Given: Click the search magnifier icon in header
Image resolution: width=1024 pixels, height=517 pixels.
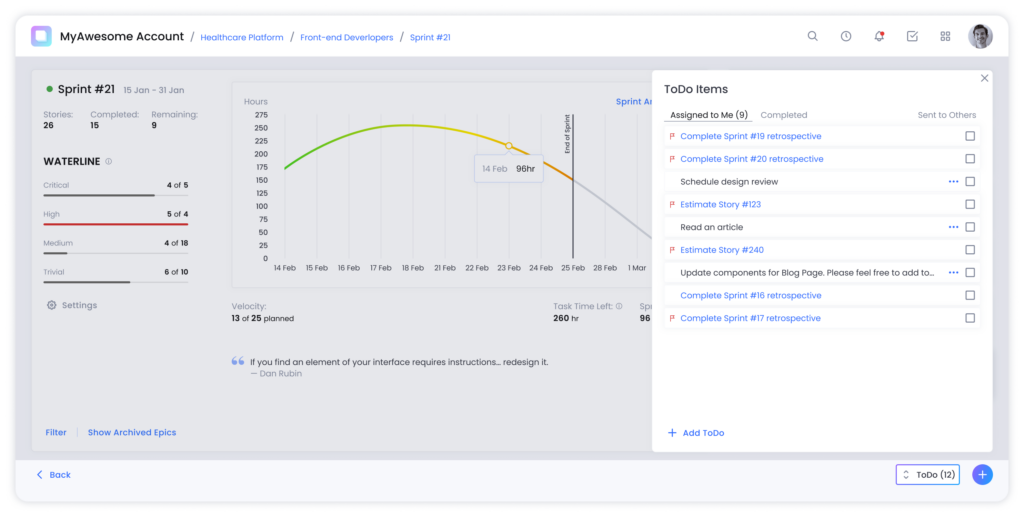Looking at the screenshot, I should pyautogui.click(x=812, y=36).
